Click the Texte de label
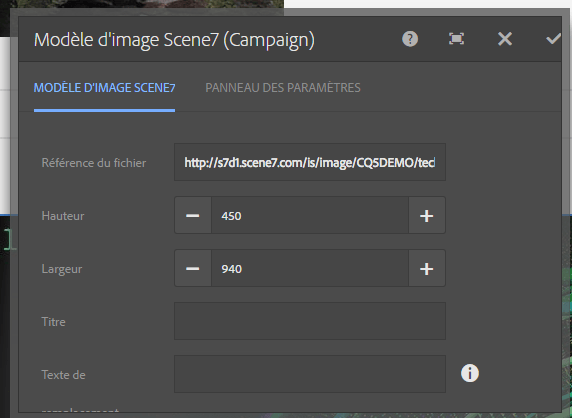572x418 pixels. [x=63, y=375]
